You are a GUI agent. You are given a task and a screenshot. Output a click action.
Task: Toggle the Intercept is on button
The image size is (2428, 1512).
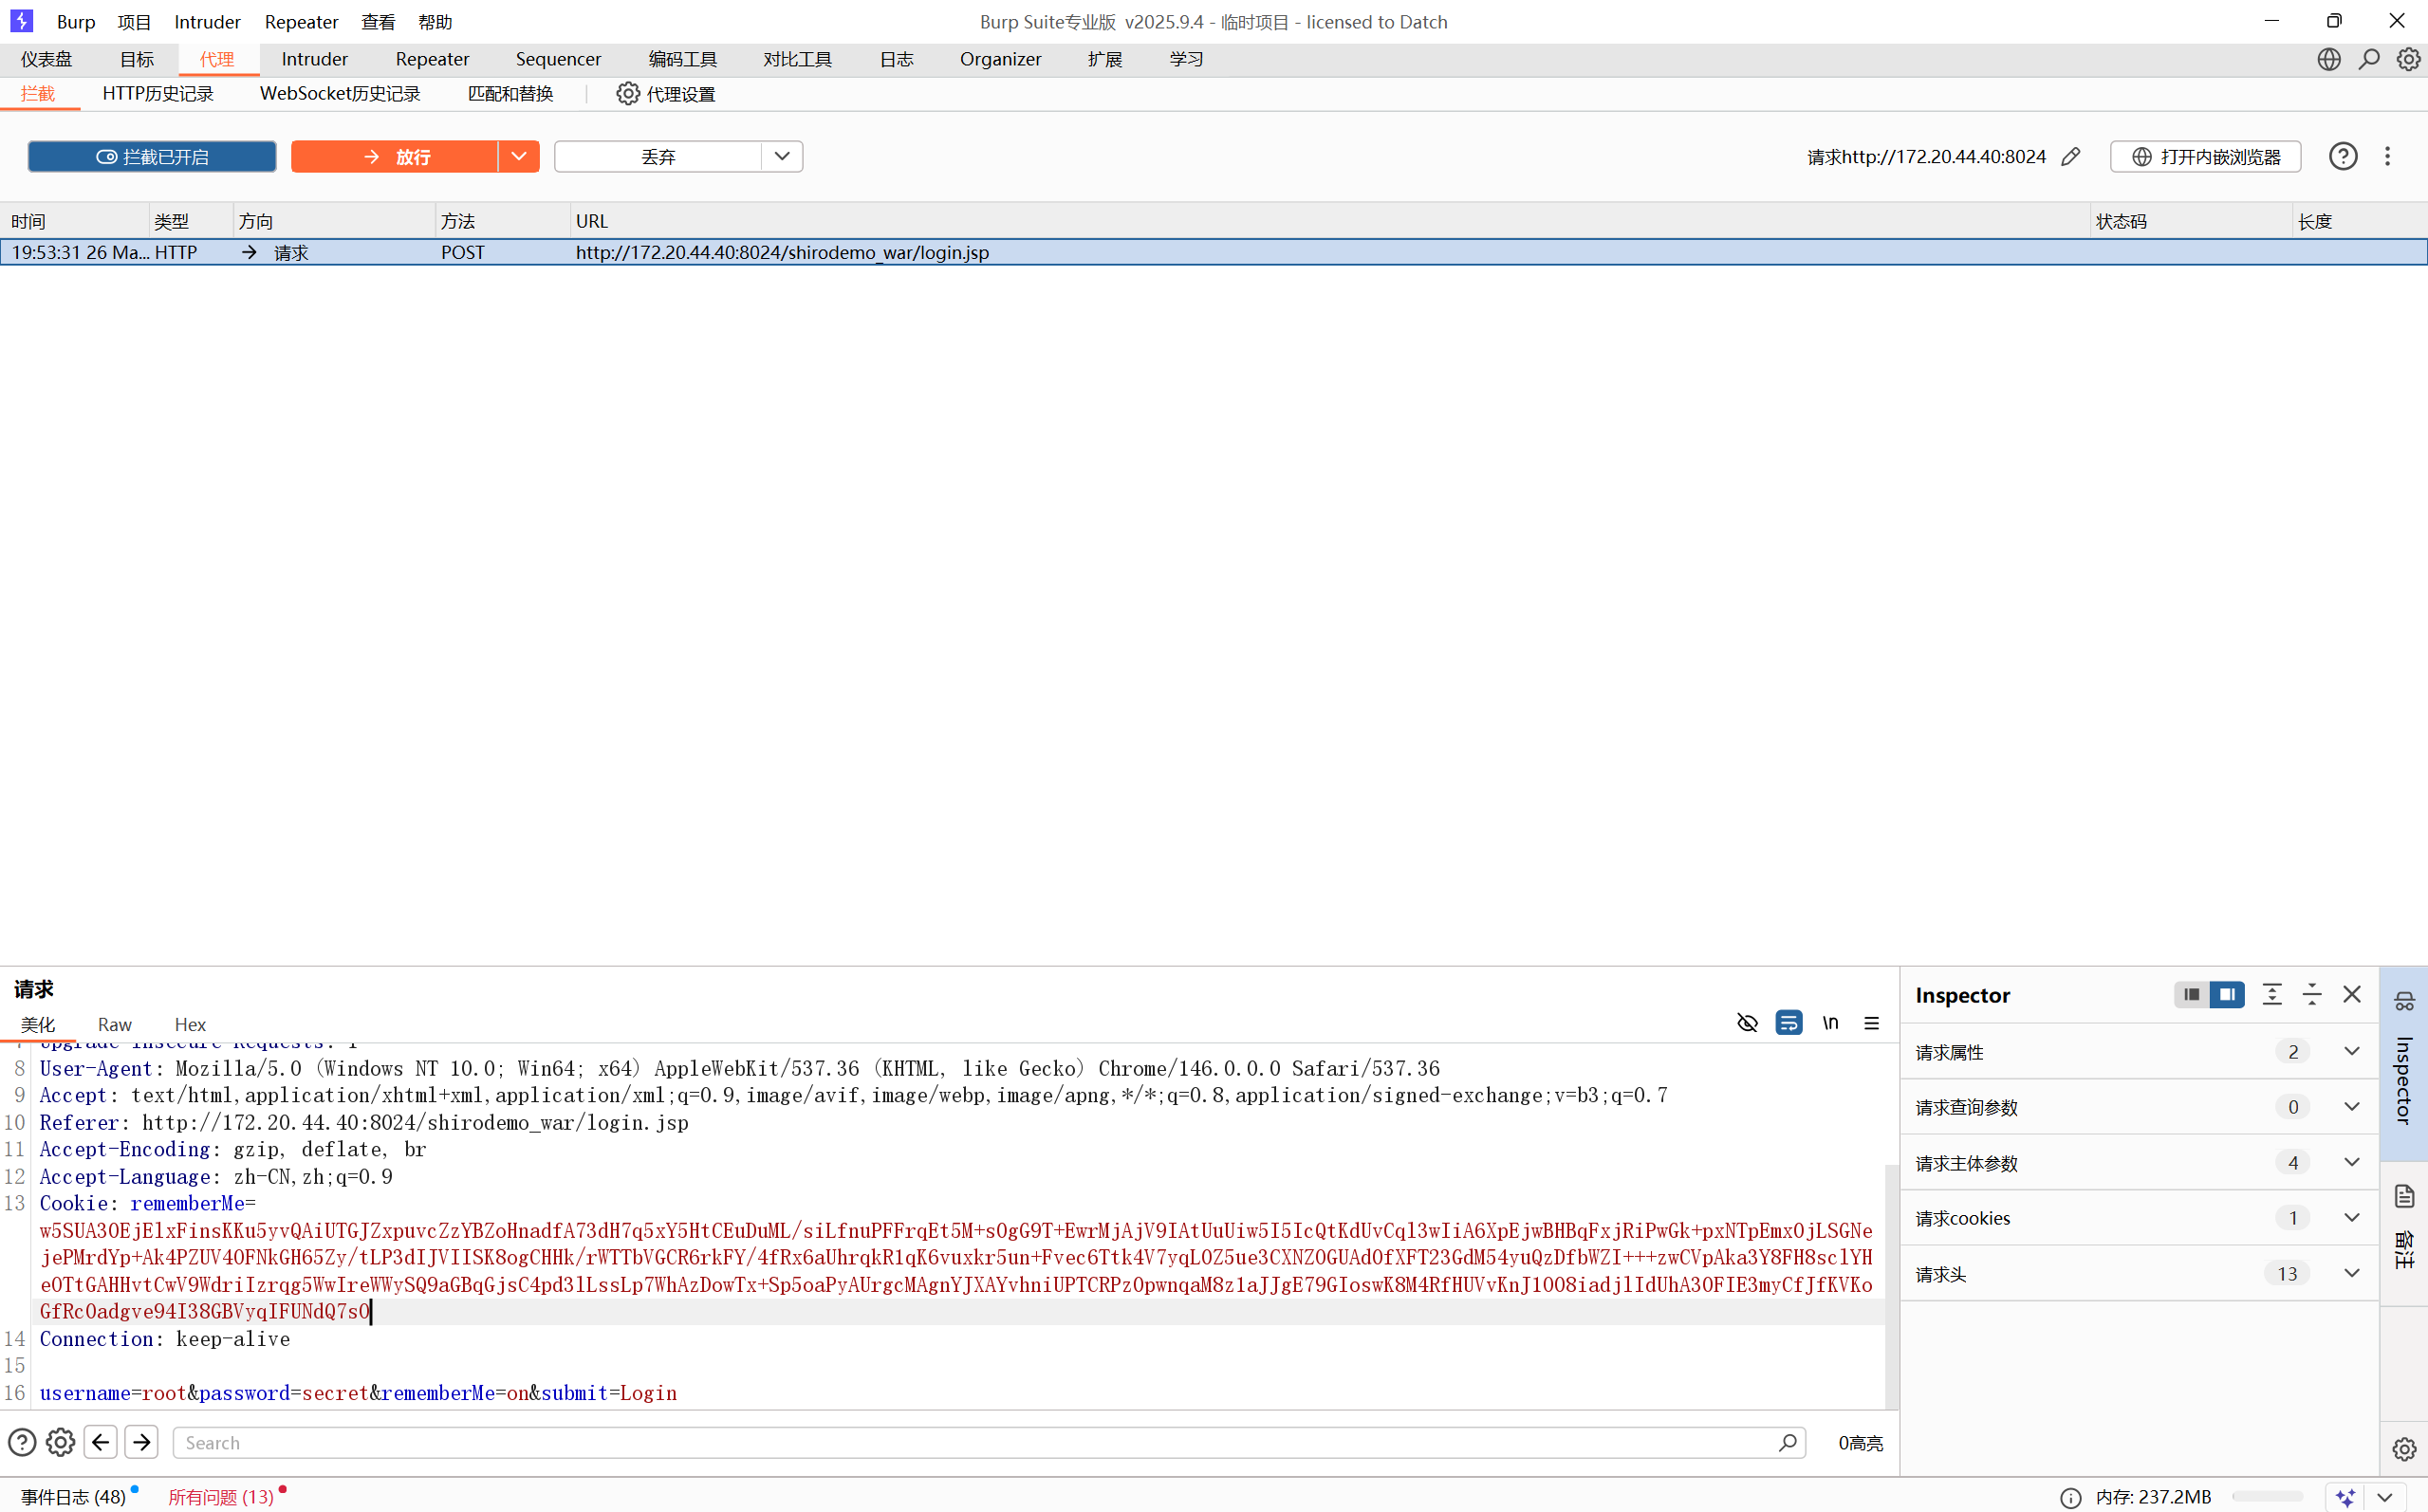pyautogui.click(x=152, y=157)
